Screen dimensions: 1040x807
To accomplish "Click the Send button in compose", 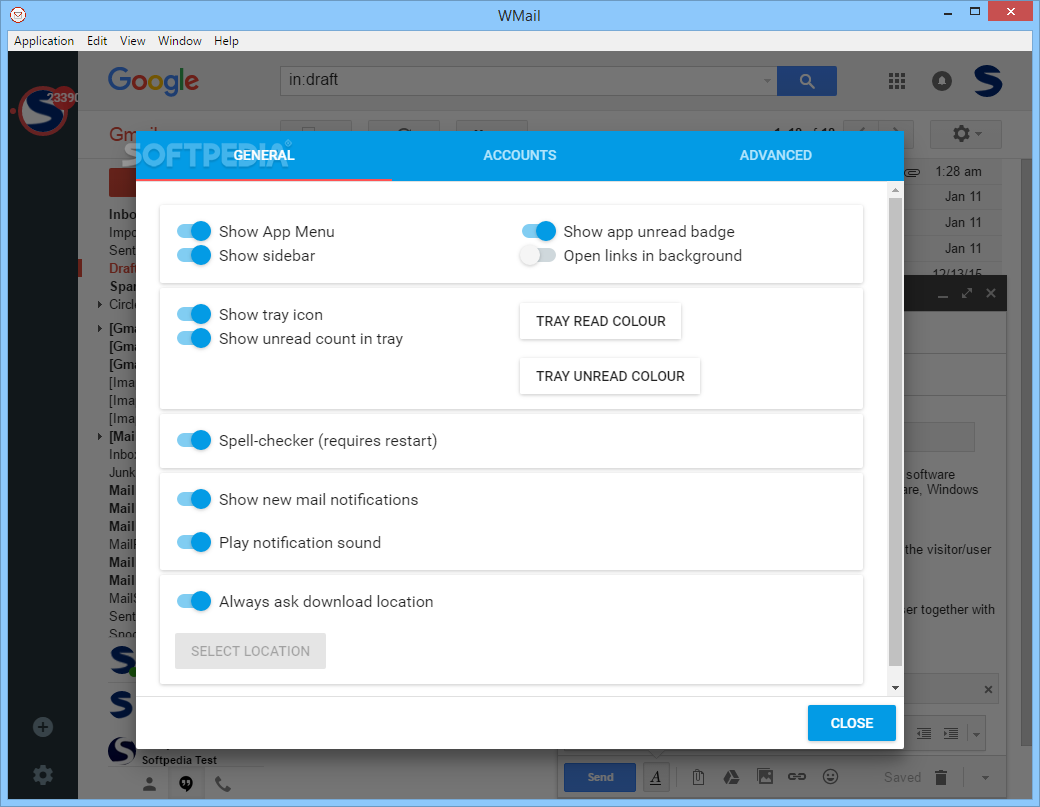I will (x=600, y=777).
